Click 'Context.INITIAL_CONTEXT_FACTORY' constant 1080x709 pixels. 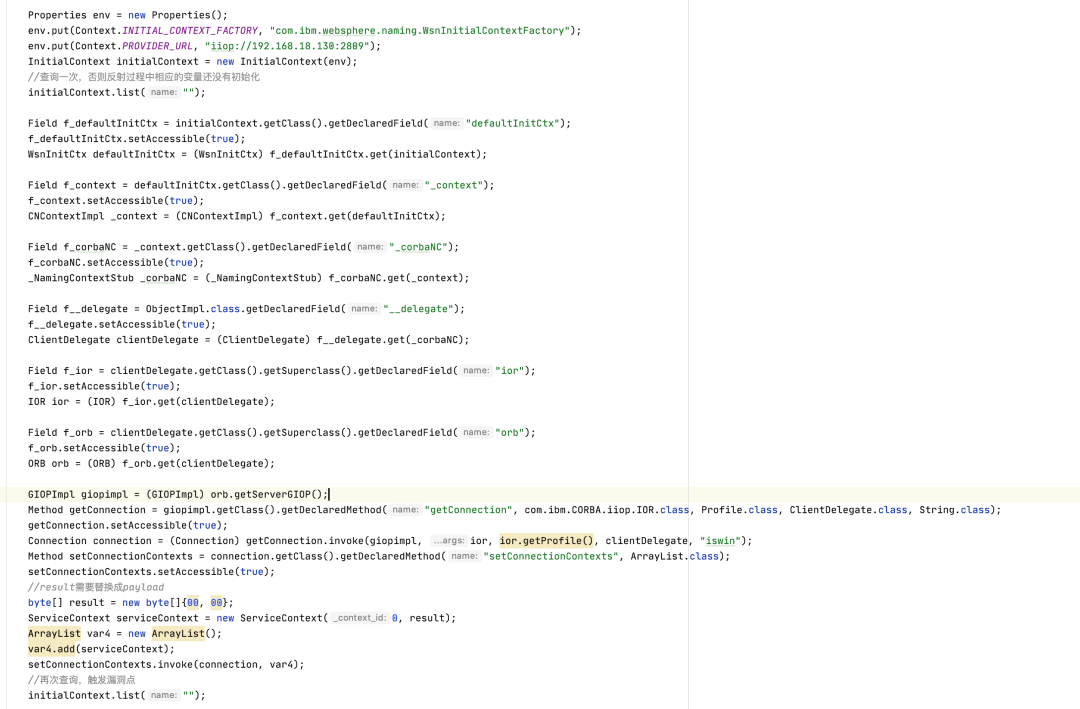point(167,30)
